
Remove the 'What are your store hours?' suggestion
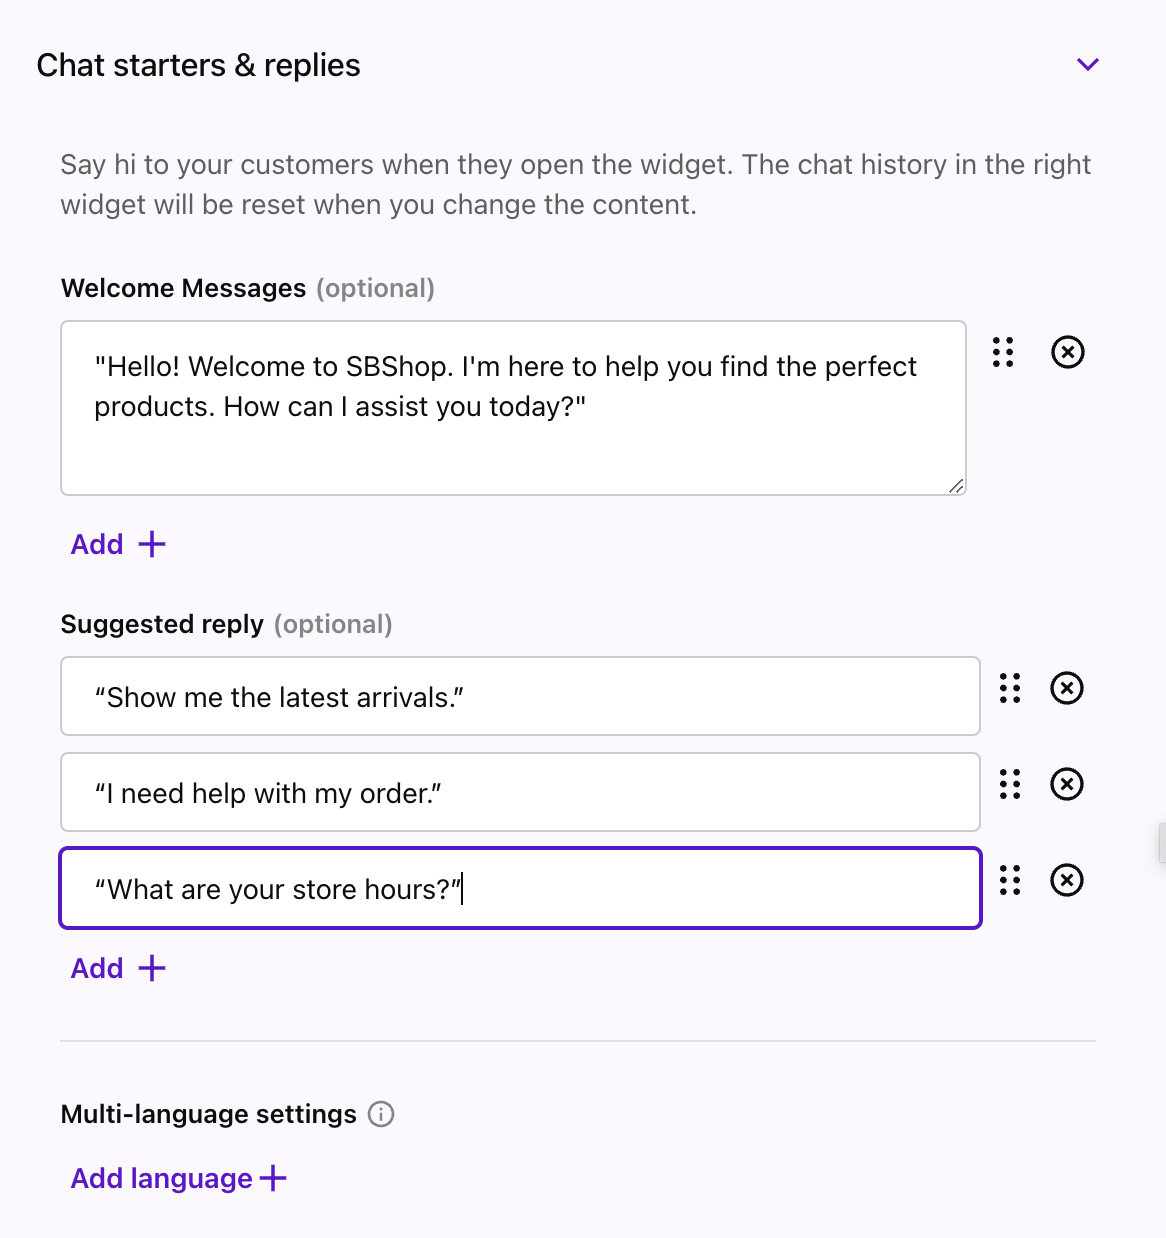[x=1069, y=881]
